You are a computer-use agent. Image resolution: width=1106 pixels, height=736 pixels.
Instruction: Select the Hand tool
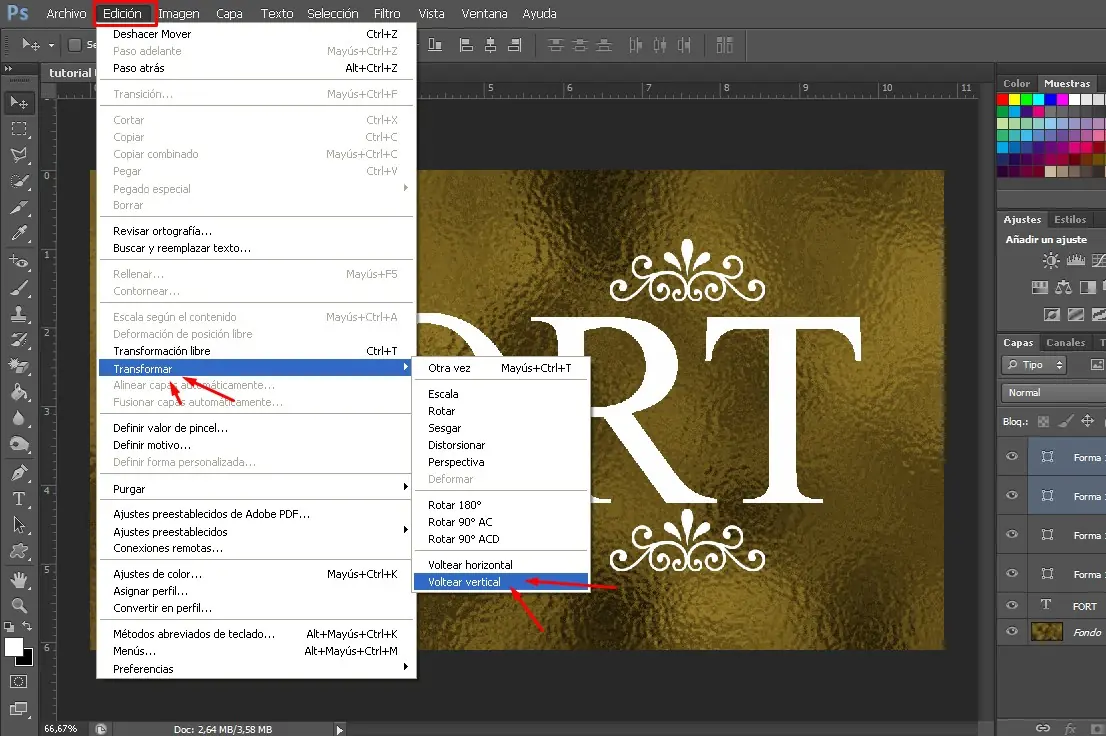coord(19,580)
